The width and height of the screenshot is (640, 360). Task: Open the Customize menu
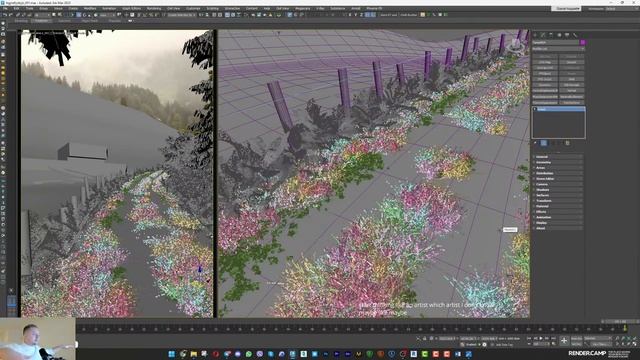coord(193,9)
